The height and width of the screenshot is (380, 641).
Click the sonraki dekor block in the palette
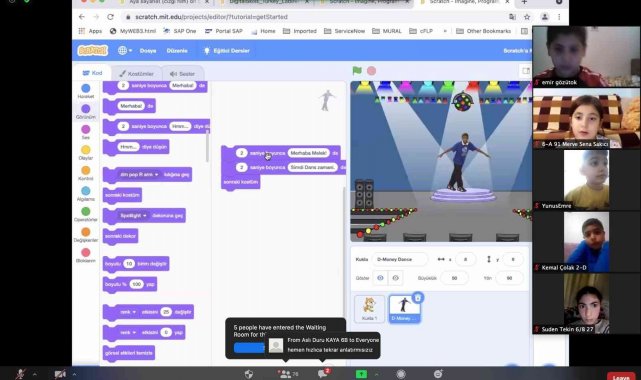(121, 236)
